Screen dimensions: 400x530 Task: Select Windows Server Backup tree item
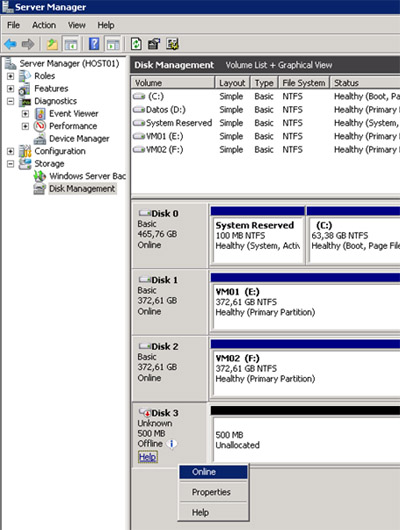(88, 176)
